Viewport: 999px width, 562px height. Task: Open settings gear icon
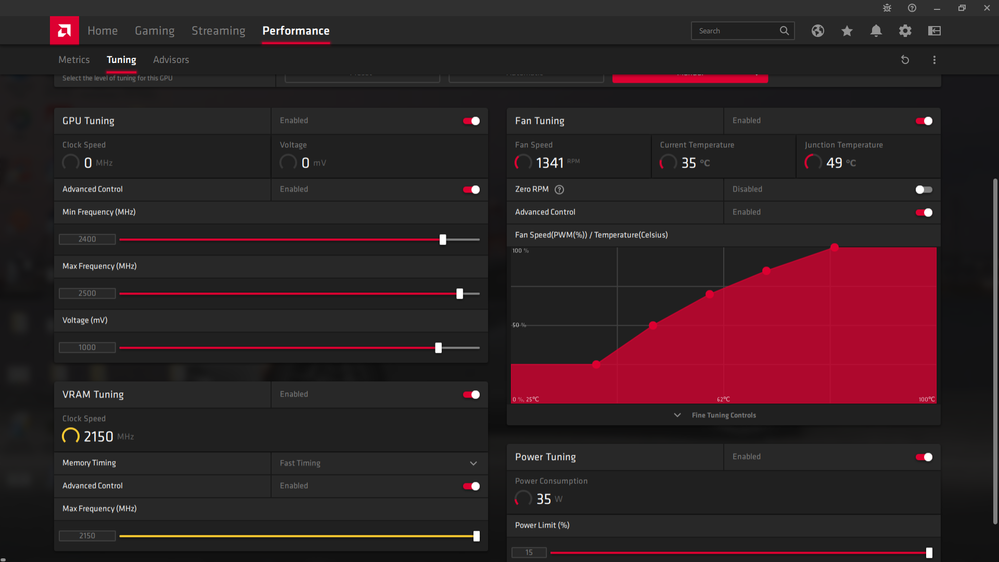click(x=905, y=31)
